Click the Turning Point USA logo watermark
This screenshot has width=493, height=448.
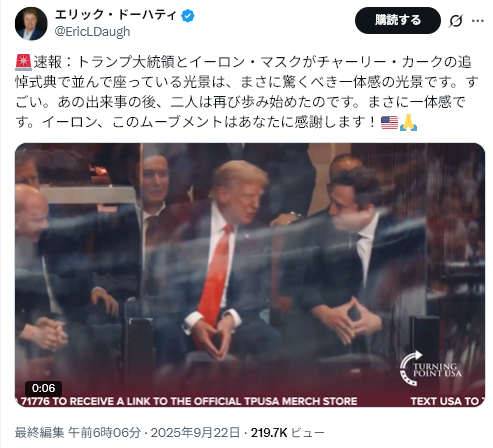[430, 369]
